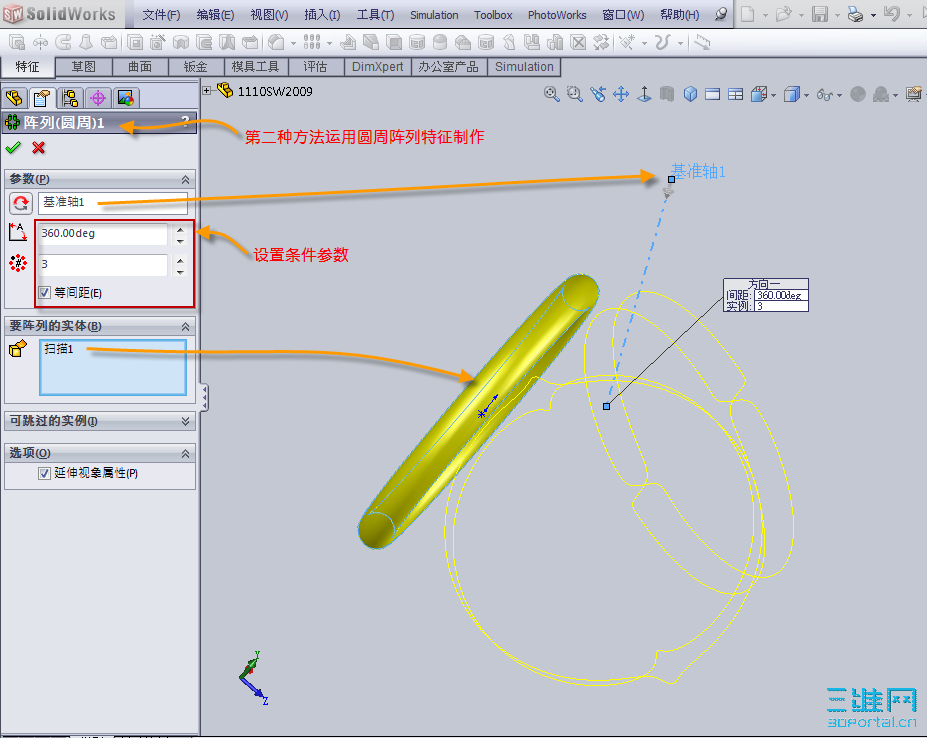
Task: Open the PhotoWorks menu
Action: pyautogui.click(x=557, y=15)
